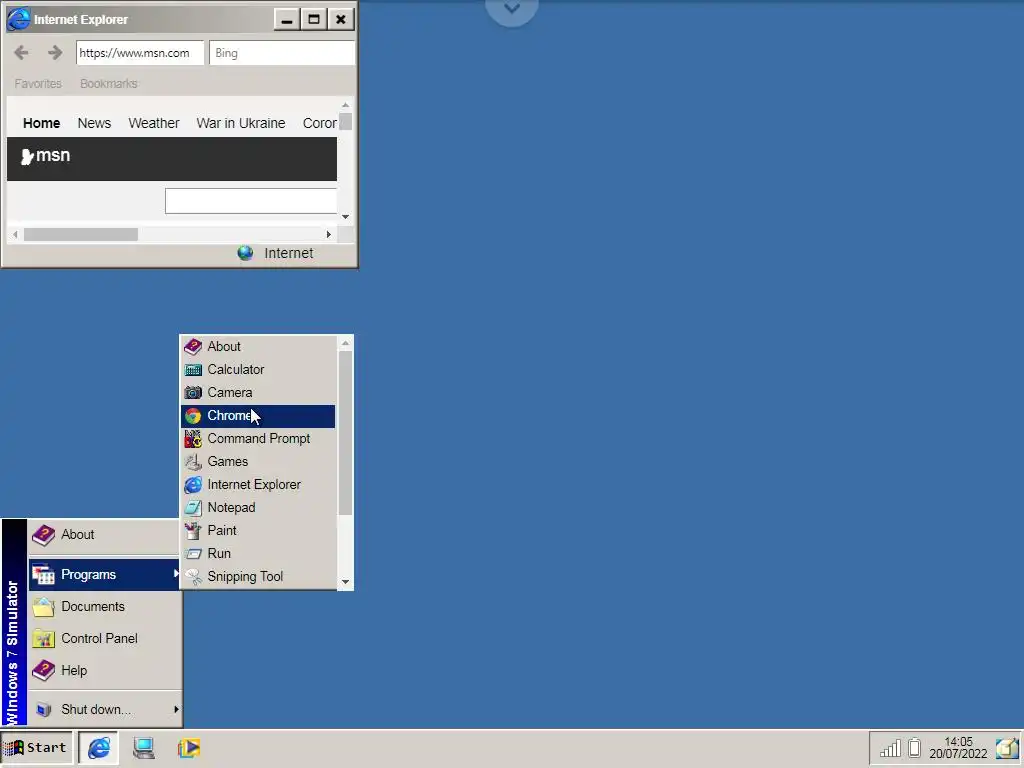Image resolution: width=1024 pixels, height=768 pixels.
Task: Start Paint from the Programs submenu
Action: pyautogui.click(x=258, y=531)
